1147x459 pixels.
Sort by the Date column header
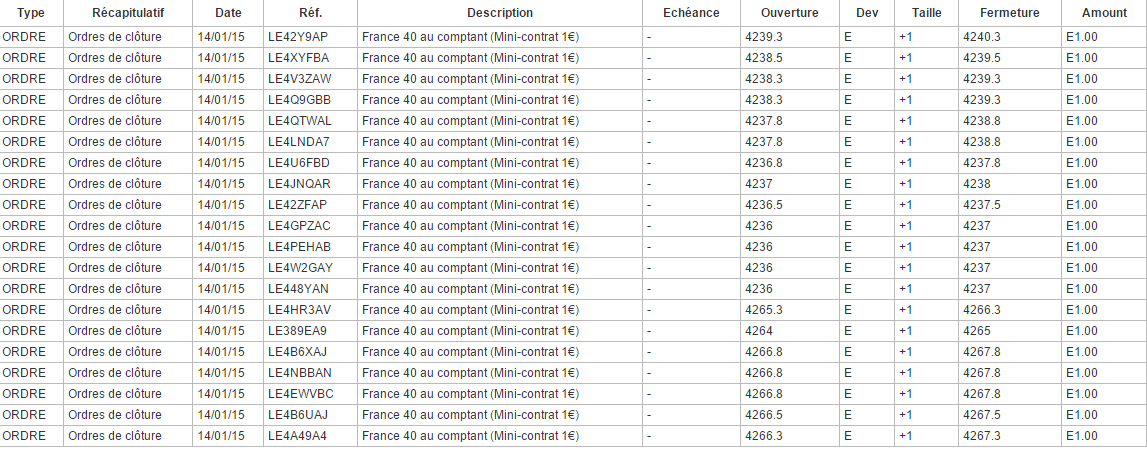click(228, 13)
